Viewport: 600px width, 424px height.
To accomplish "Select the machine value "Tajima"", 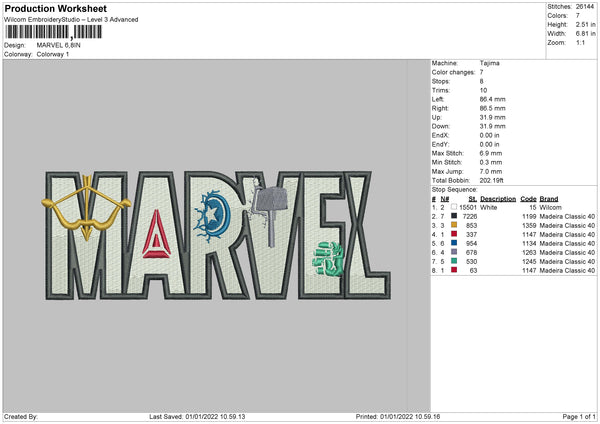I will [489, 63].
